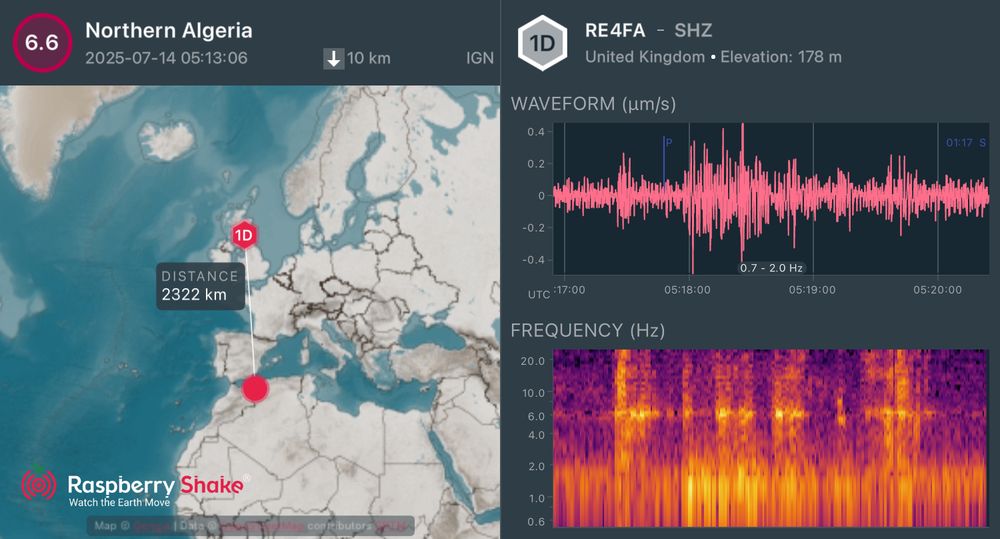Click the 0.6 frequency axis value
Screen dimensions: 1000x539
(x=536, y=521)
